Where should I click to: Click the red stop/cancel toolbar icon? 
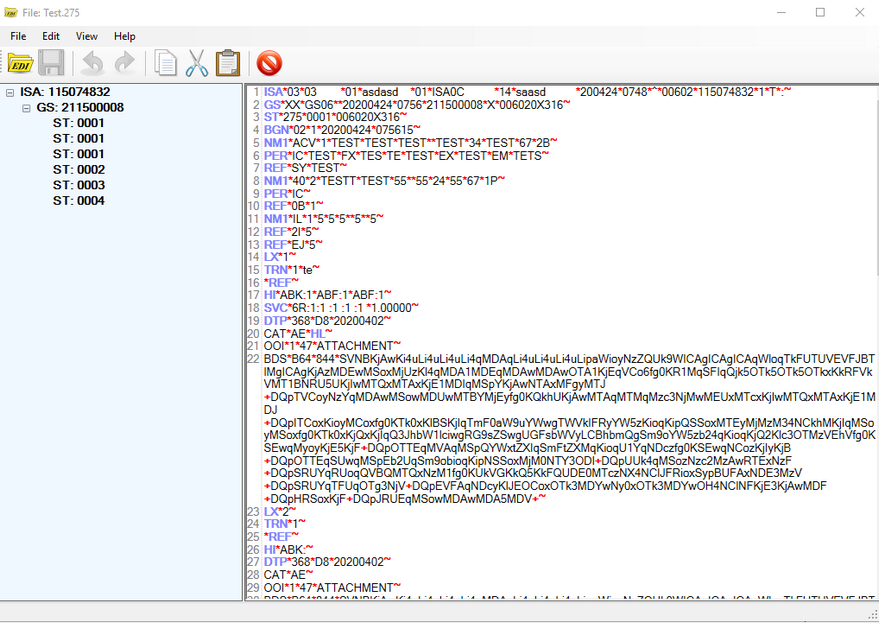[269, 62]
